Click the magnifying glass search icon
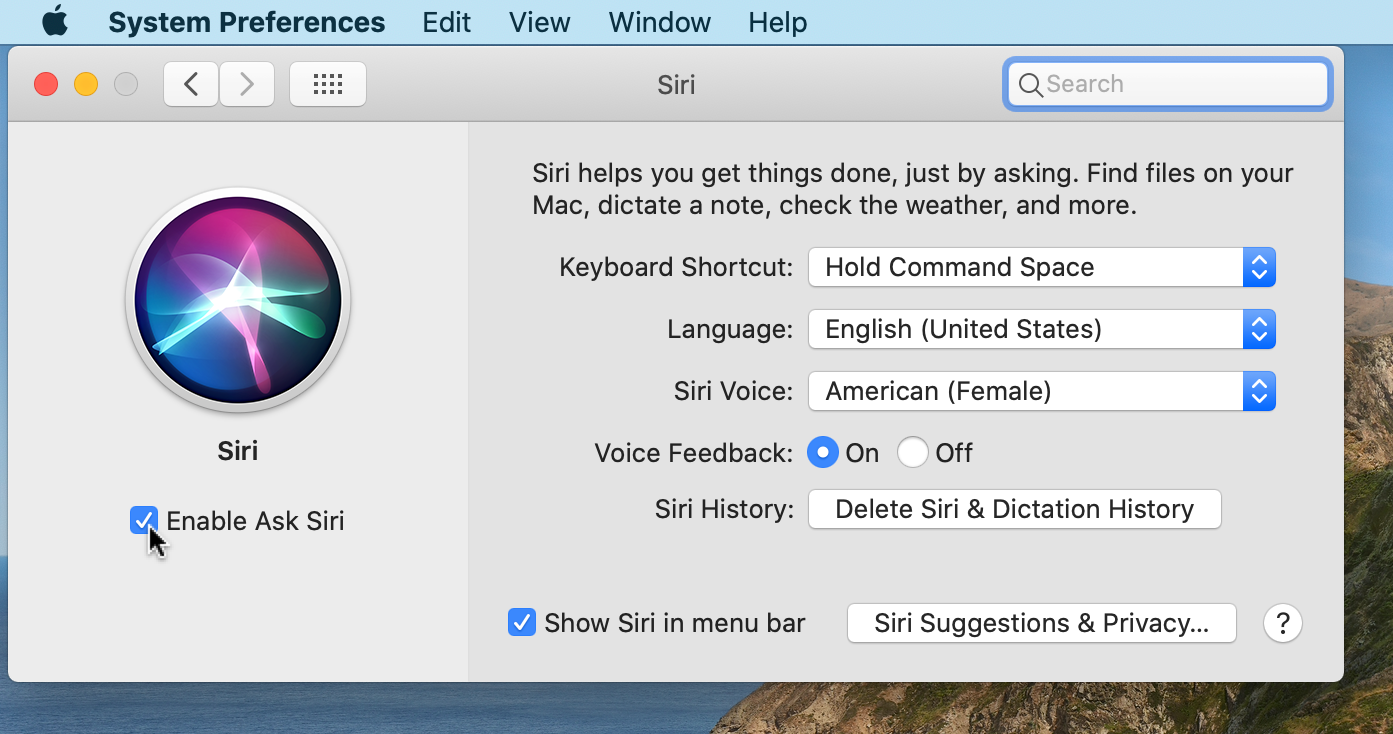Screen dimensions: 1393x734 tap(1030, 85)
